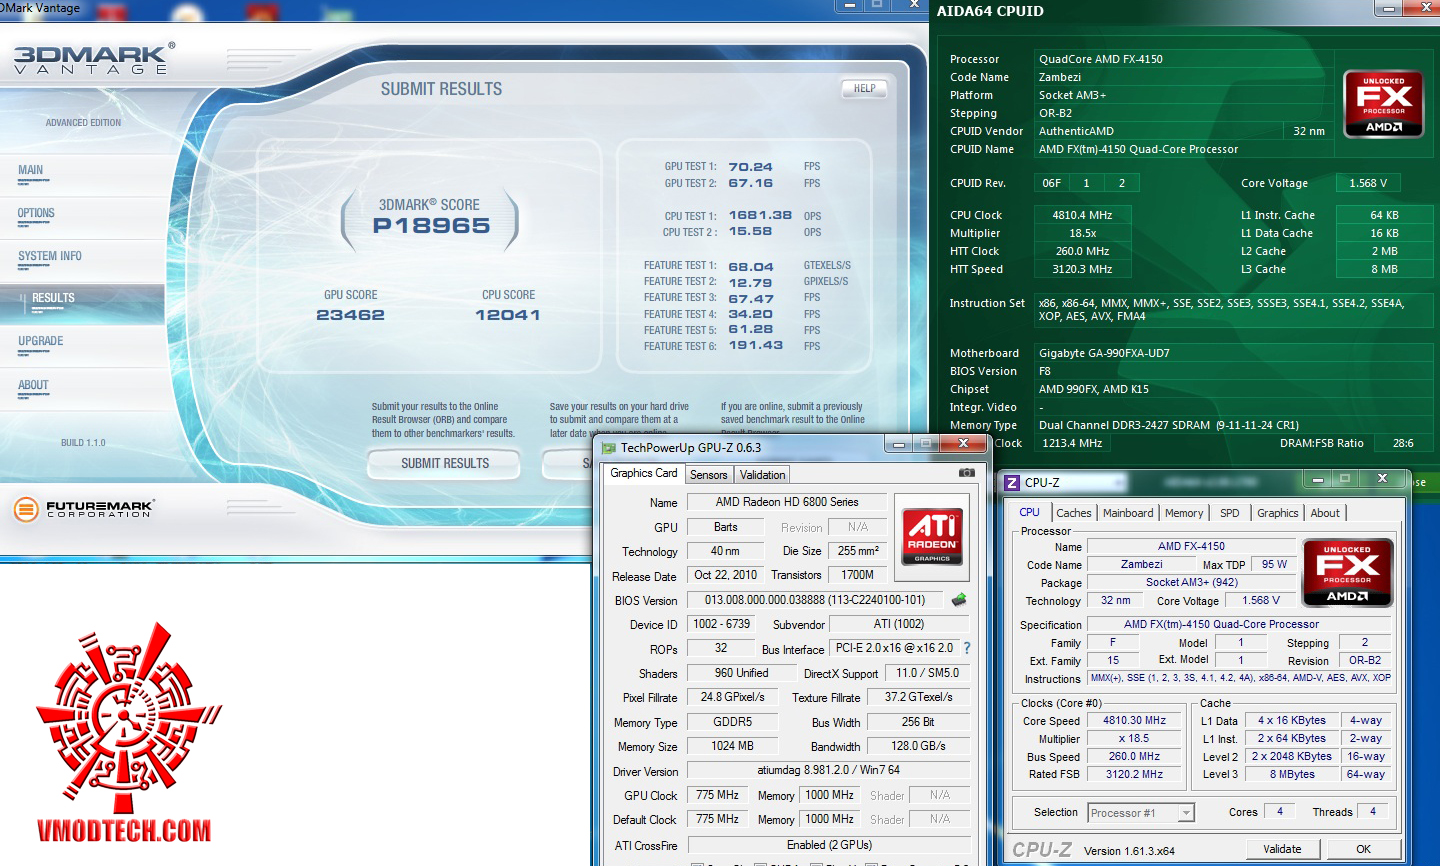Viewport: 1440px width, 866px height.
Task: Click the CPU-Z Rated FSB value 3120.2 MHz
Action: pyautogui.click(x=1134, y=774)
